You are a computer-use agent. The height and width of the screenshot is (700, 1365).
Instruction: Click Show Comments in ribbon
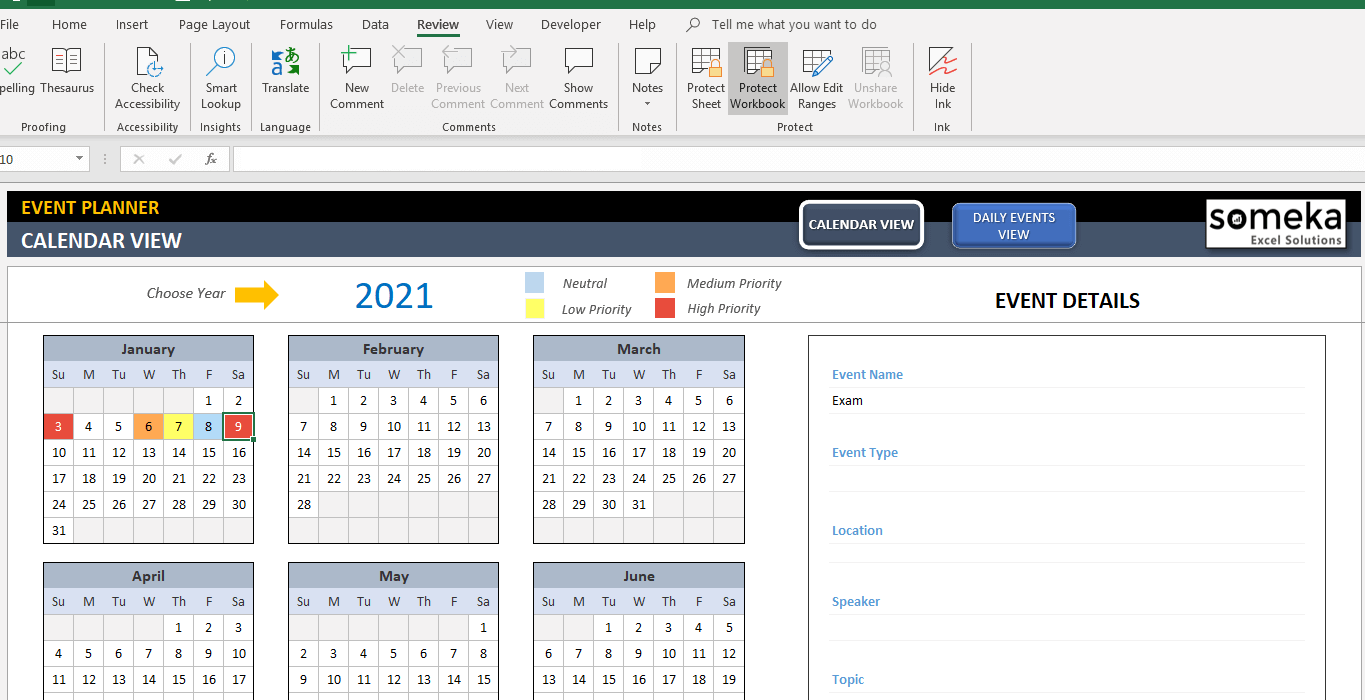coord(578,78)
